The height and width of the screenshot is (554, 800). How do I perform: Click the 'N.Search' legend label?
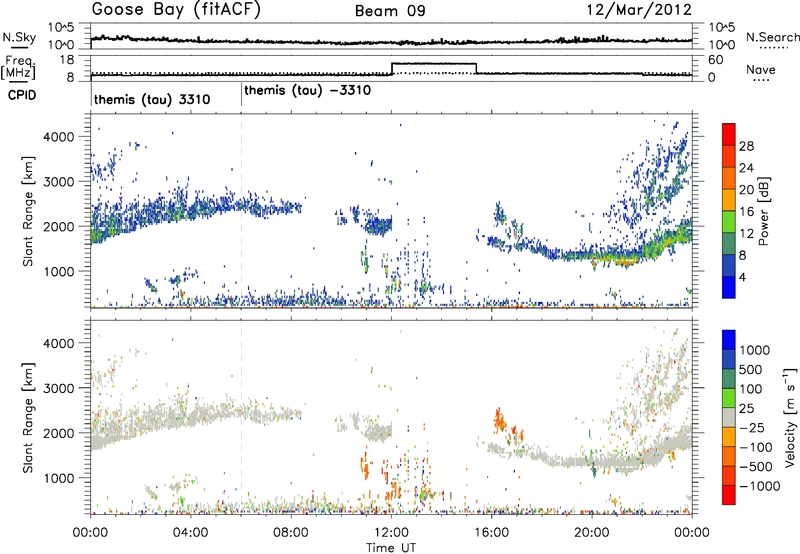pyautogui.click(x=772, y=37)
